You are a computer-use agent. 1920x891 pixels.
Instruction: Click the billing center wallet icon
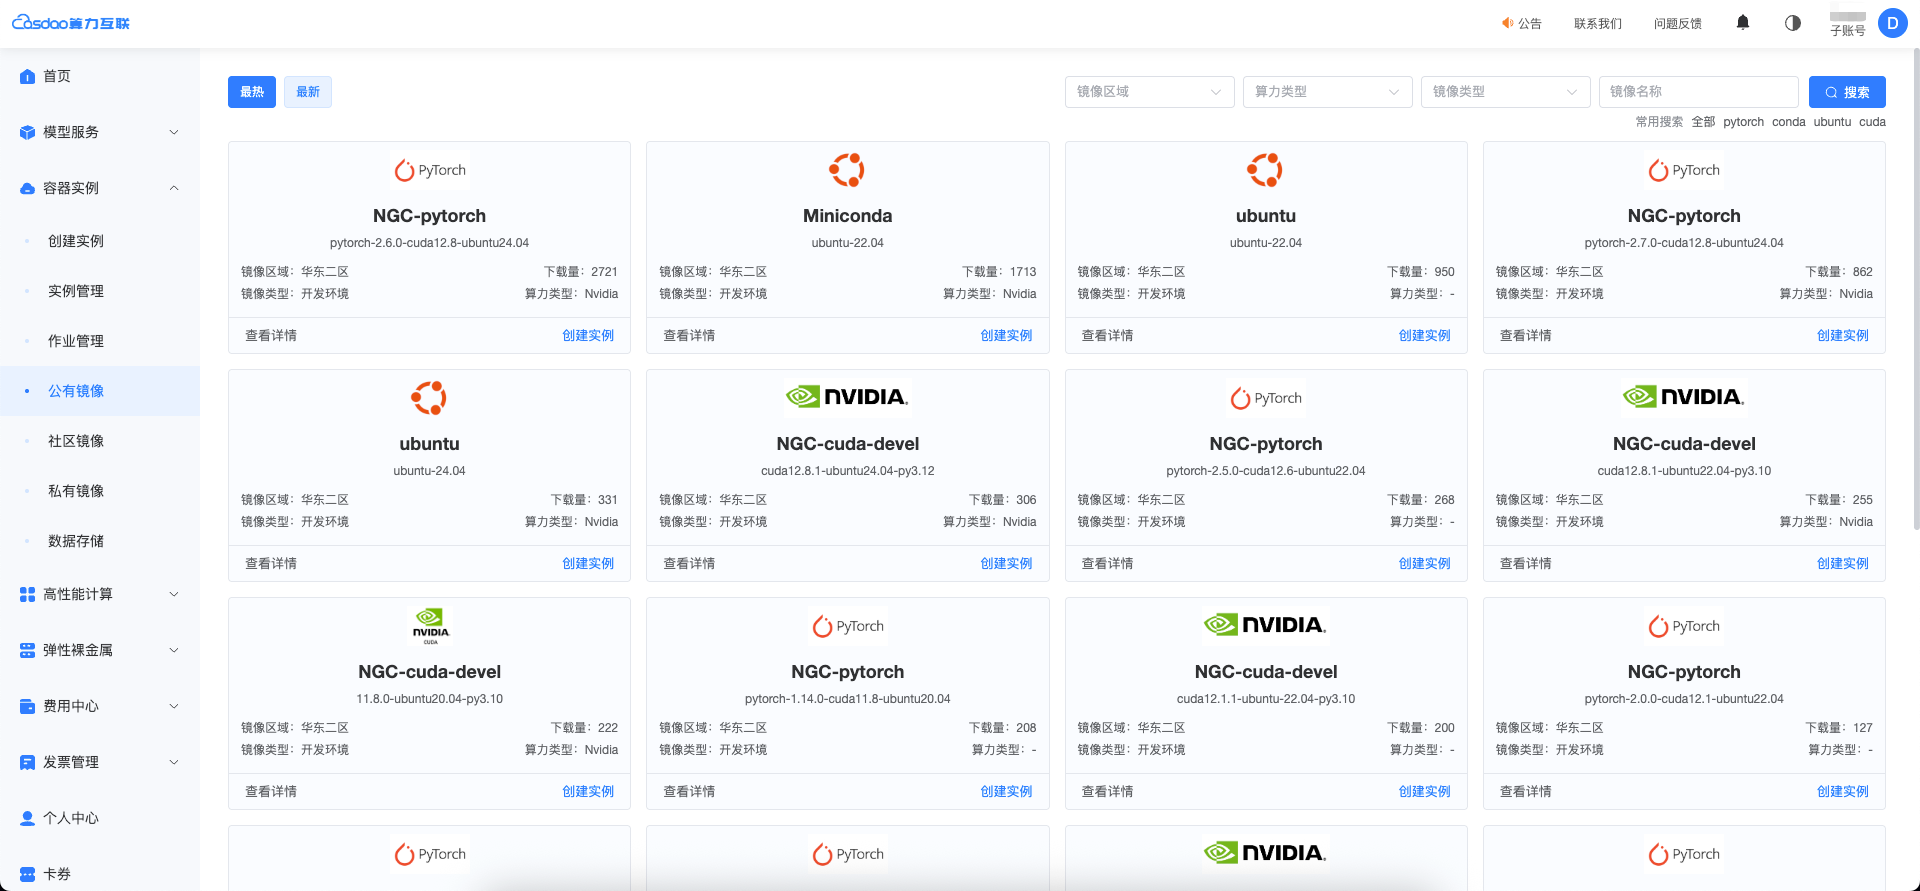click(27, 706)
